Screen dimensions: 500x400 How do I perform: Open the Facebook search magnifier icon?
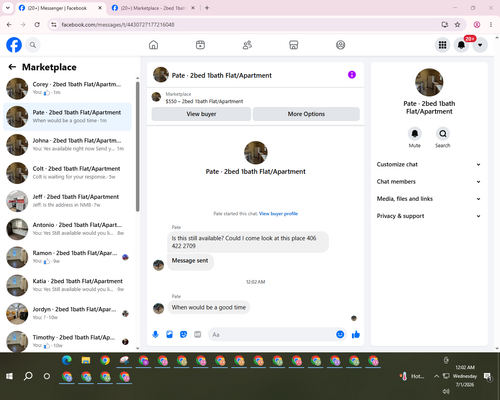33,45
